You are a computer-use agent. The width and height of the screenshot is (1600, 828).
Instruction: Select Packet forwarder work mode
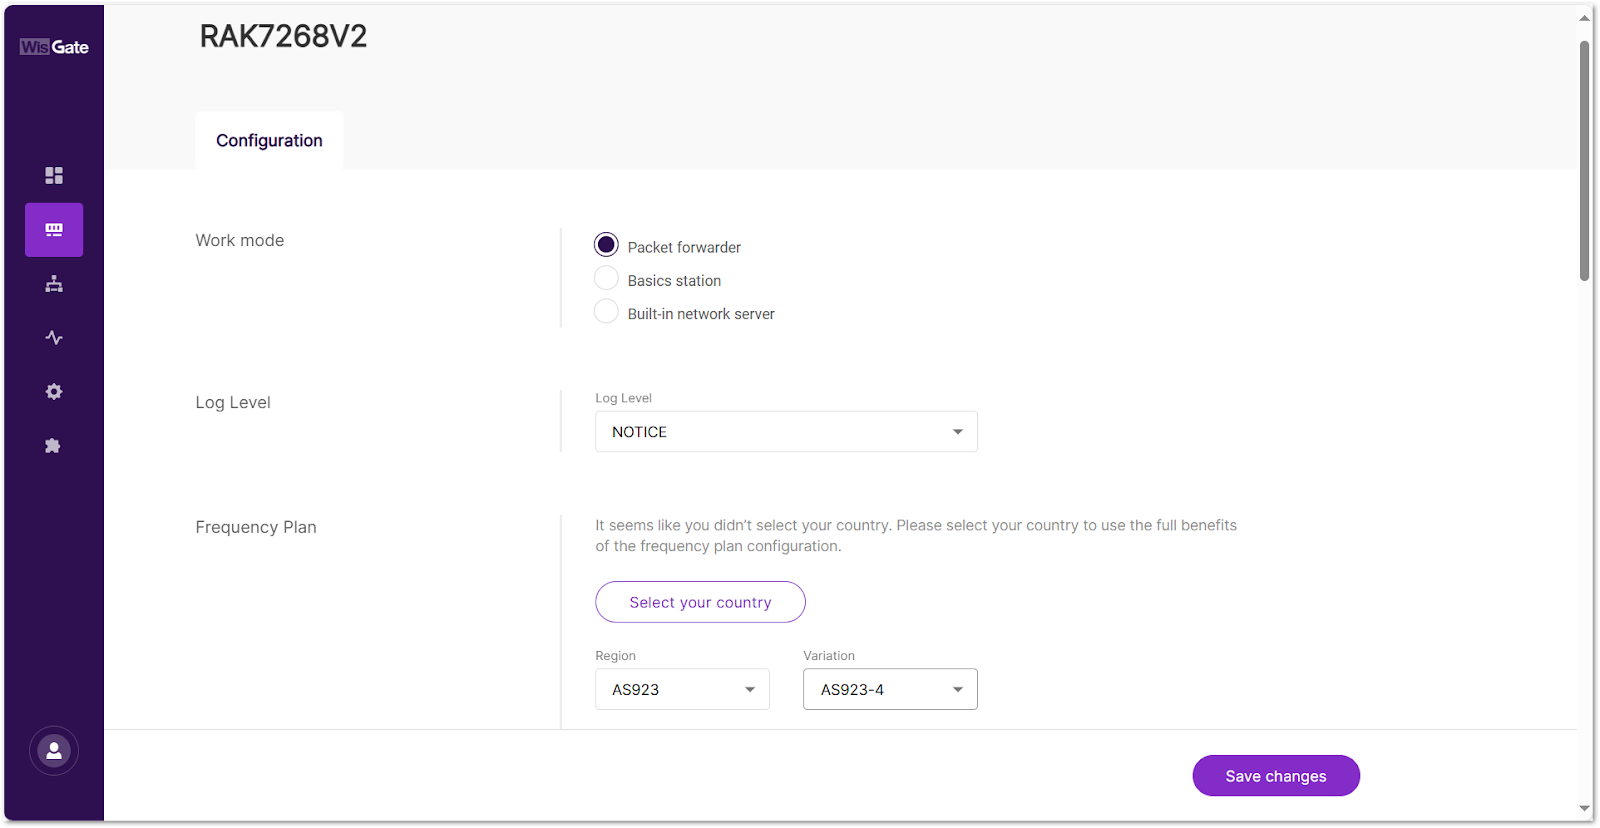606,245
